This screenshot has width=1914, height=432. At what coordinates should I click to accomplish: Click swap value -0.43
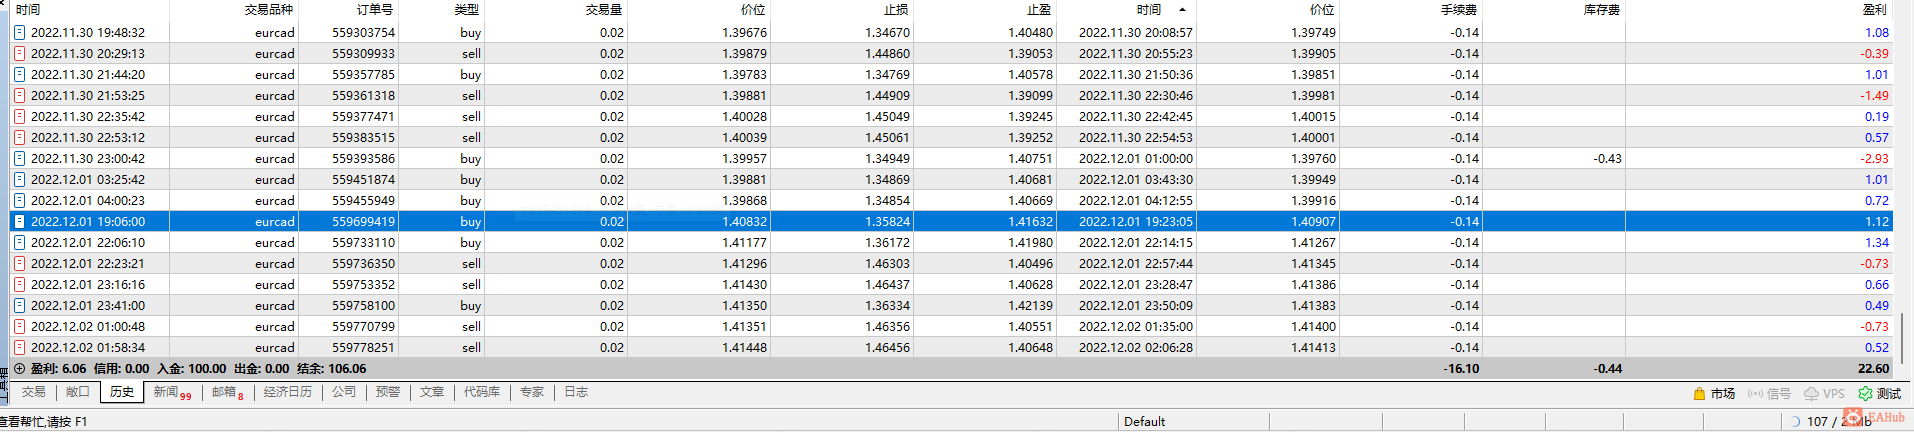(1607, 158)
